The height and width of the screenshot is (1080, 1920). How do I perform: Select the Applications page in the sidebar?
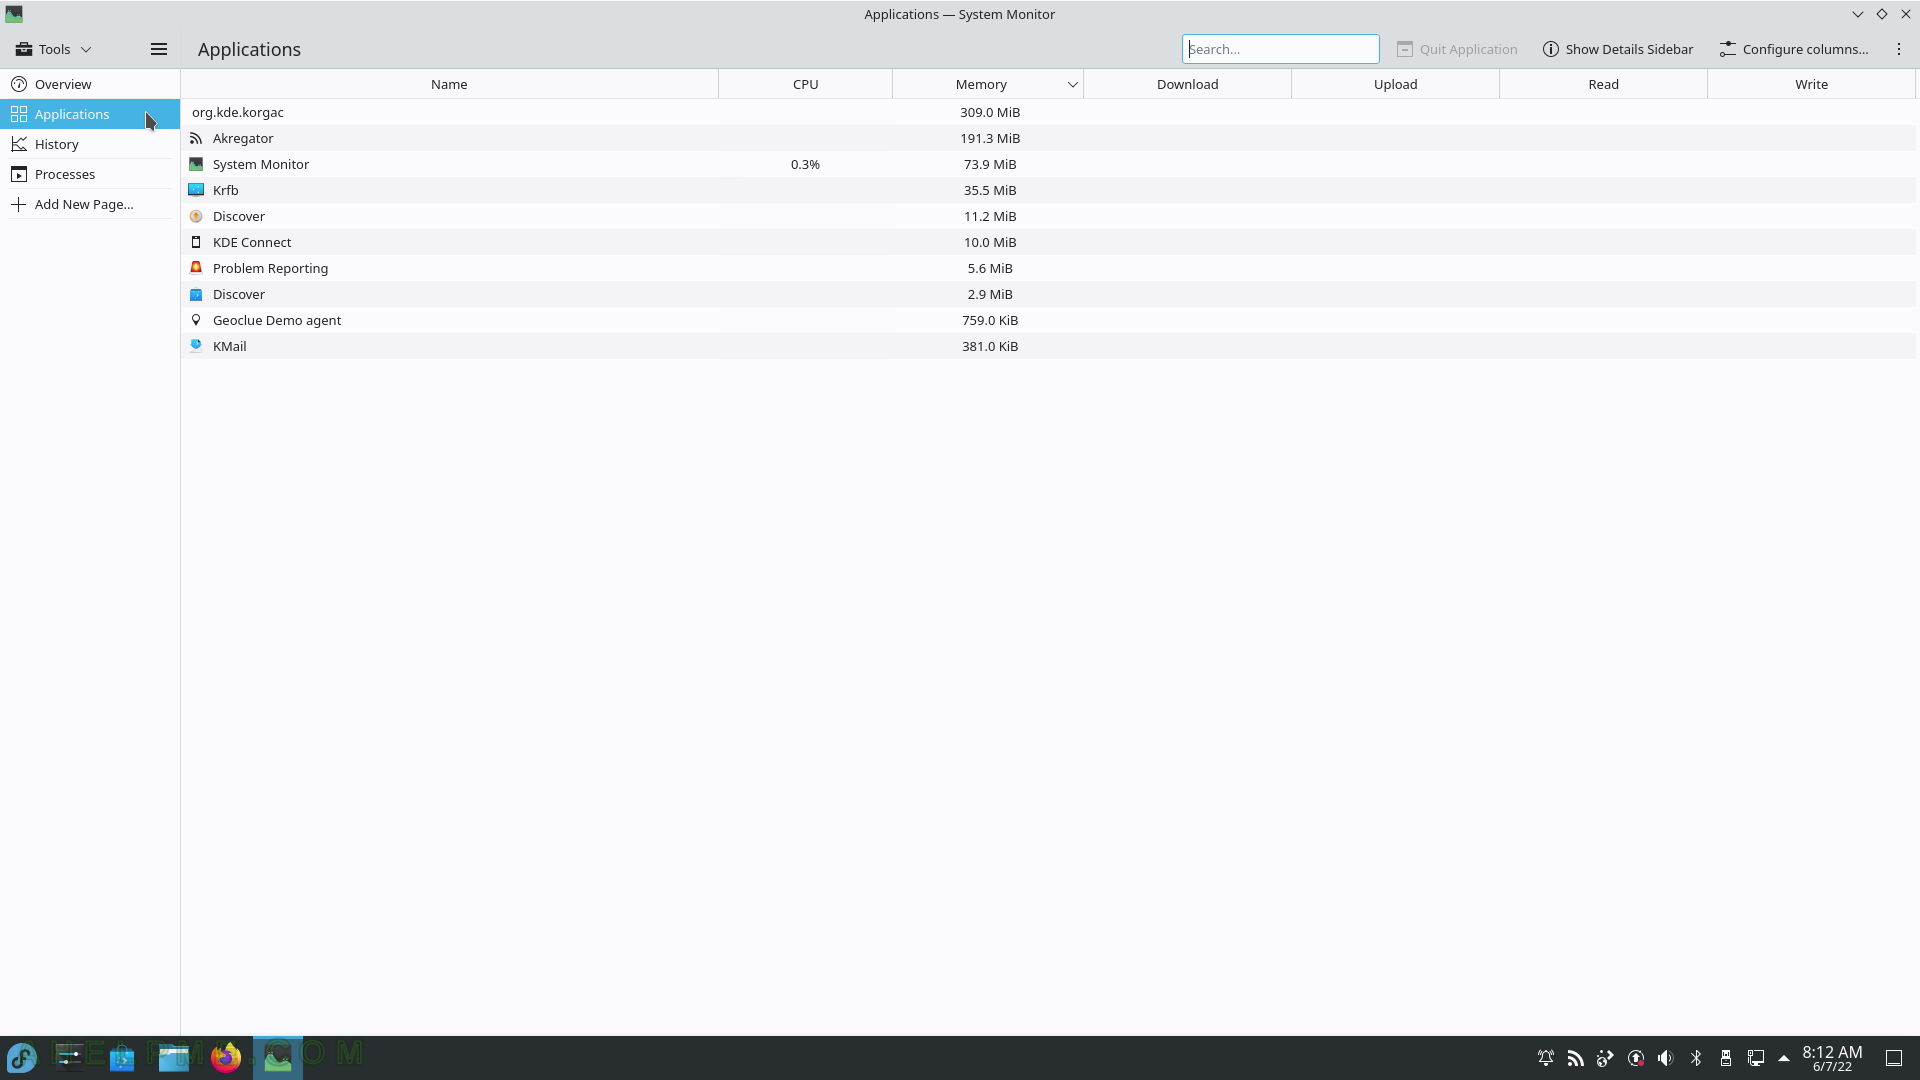click(x=90, y=114)
